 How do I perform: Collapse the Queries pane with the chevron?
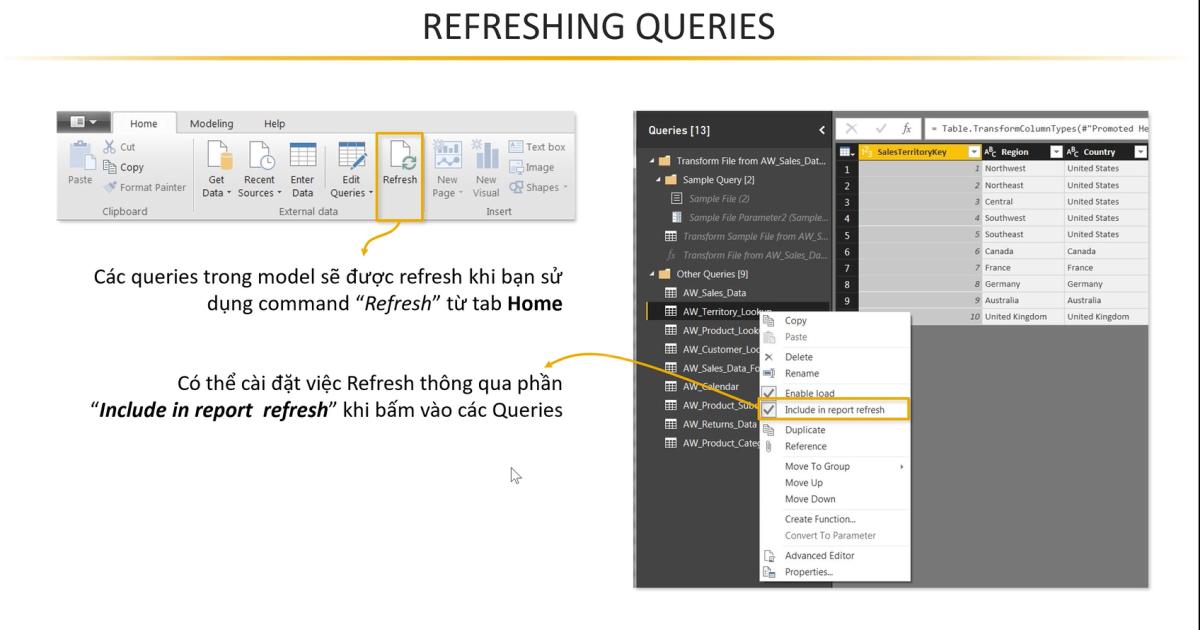click(821, 128)
